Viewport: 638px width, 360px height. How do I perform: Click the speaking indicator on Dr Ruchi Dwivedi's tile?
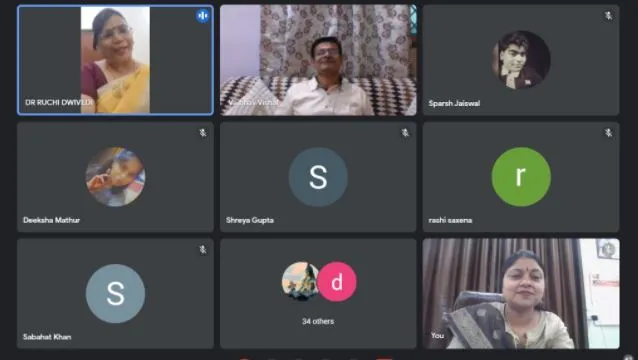point(203,16)
